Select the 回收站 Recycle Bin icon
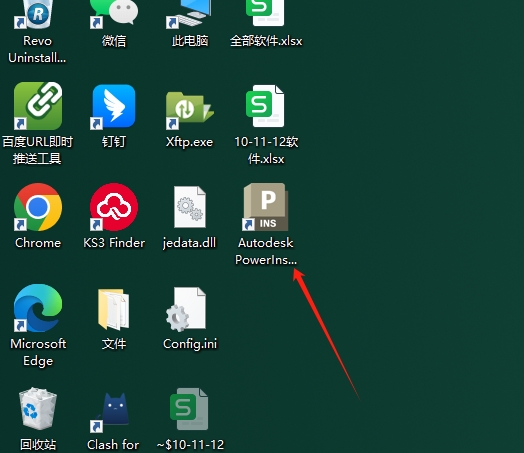Screen dimensions: 524x453 (38, 409)
